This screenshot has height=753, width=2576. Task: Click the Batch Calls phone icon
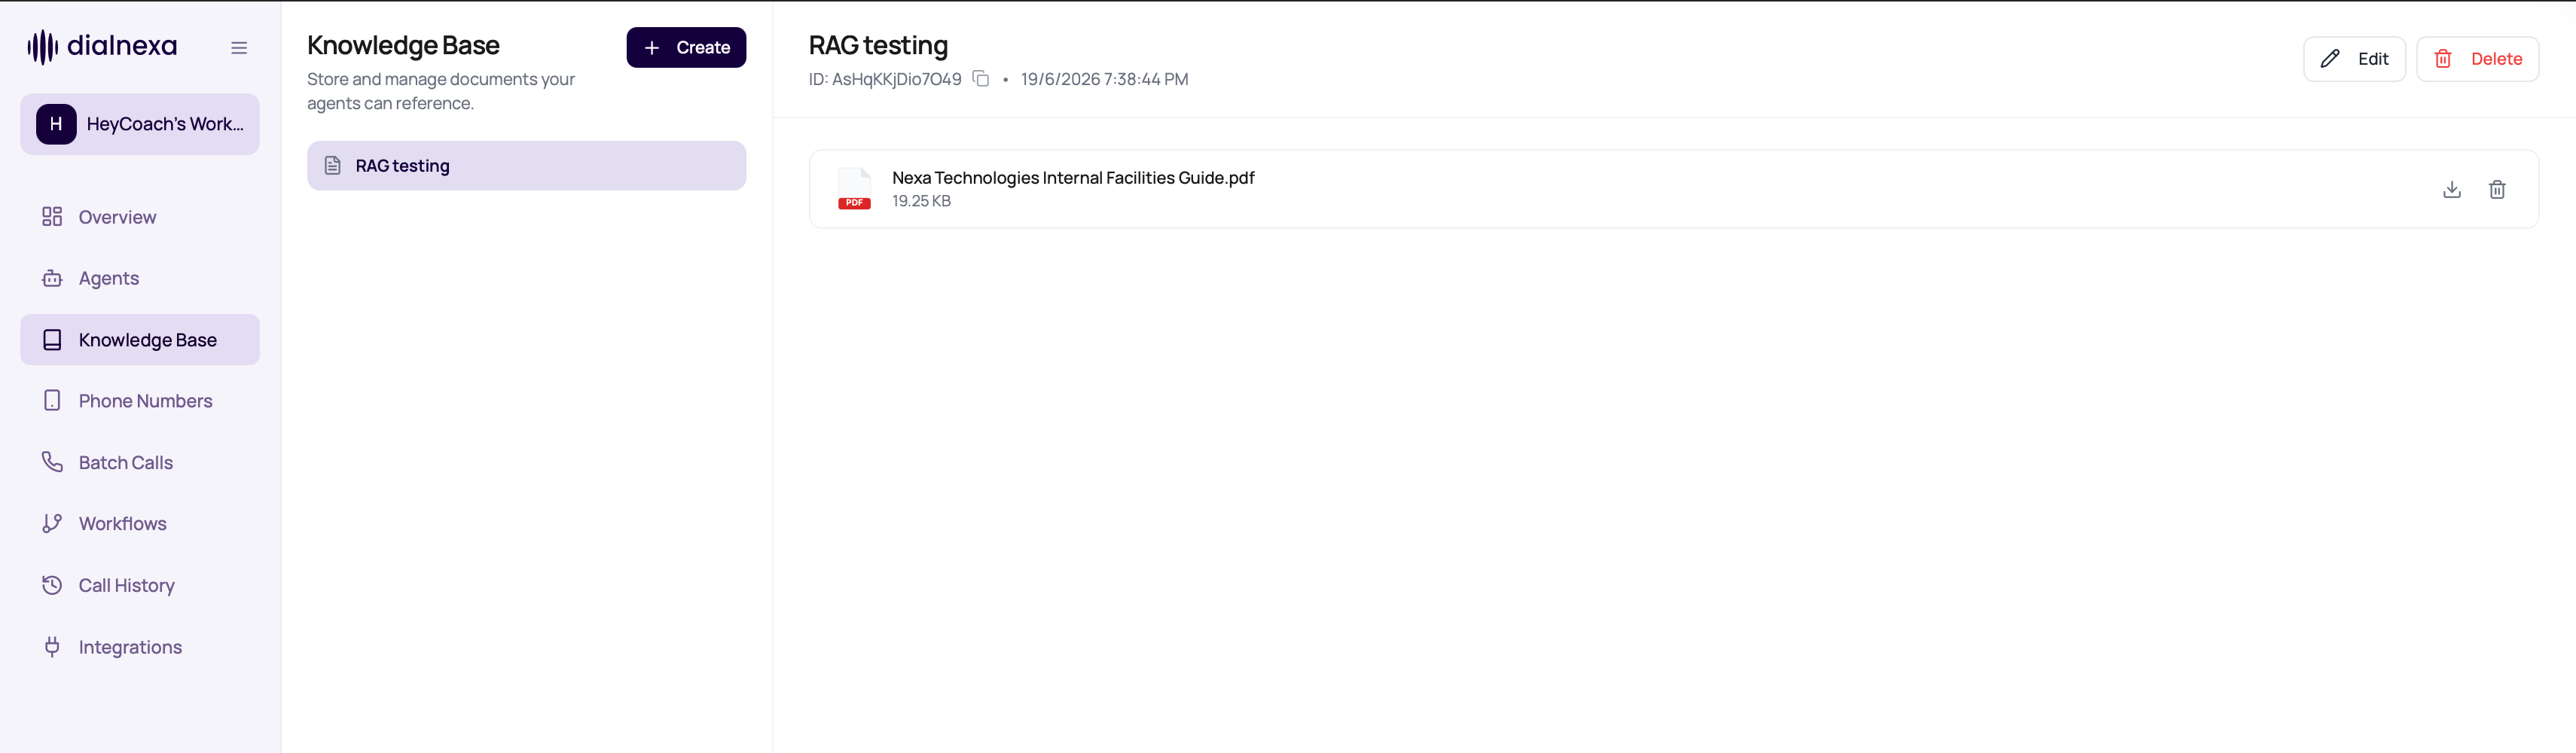[52, 462]
